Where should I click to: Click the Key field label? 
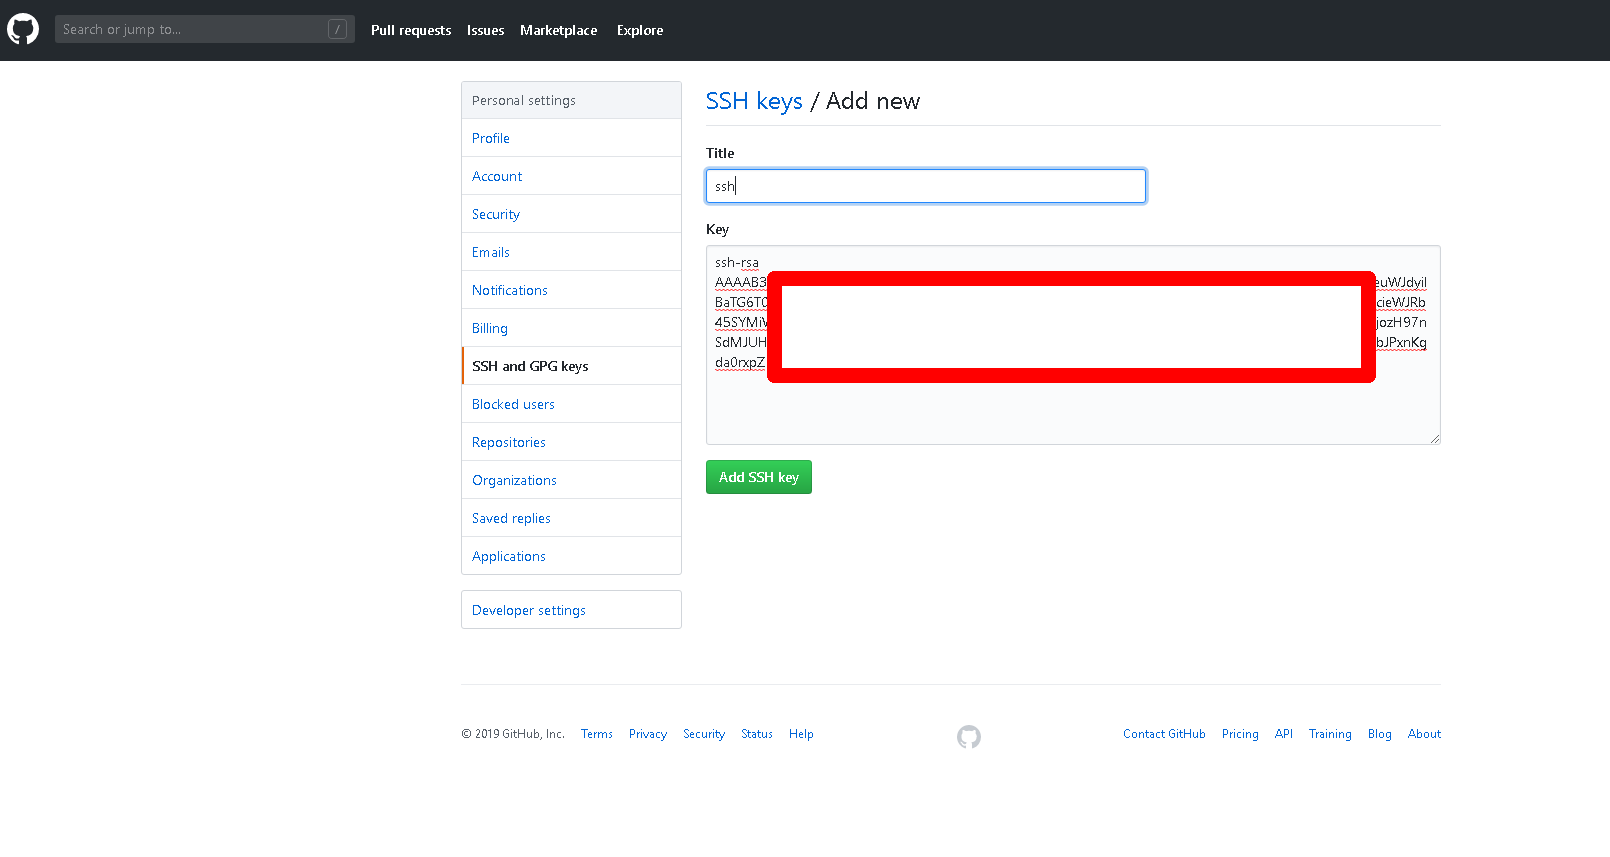point(717,229)
